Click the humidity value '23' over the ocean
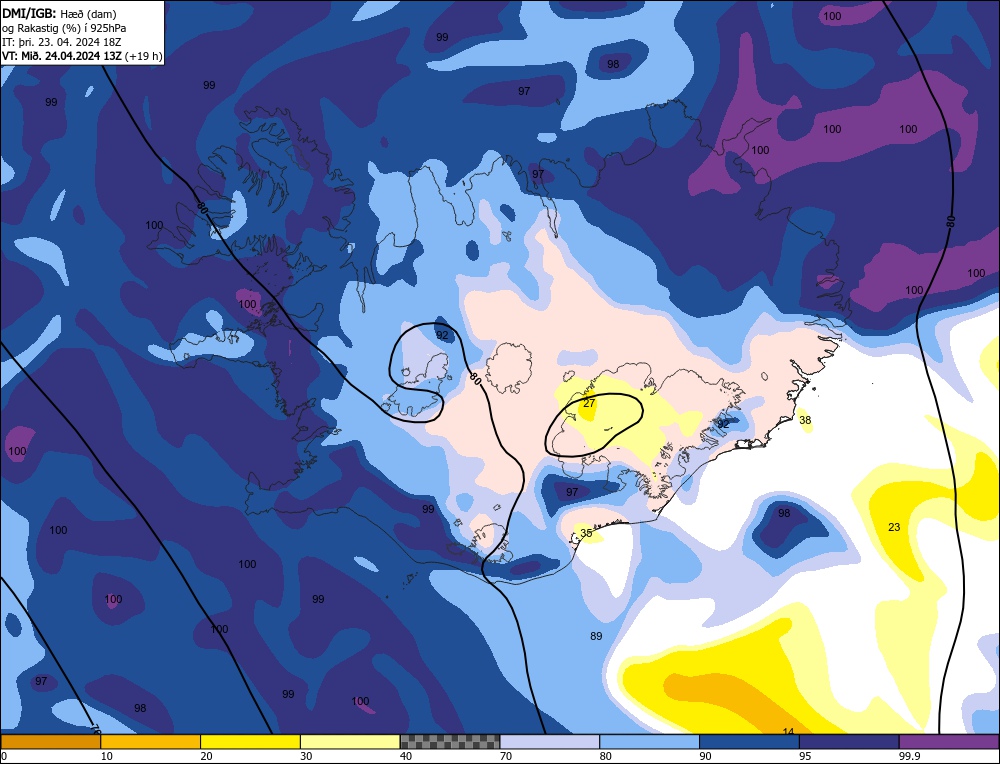The width and height of the screenshot is (1000, 764). [x=894, y=527]
